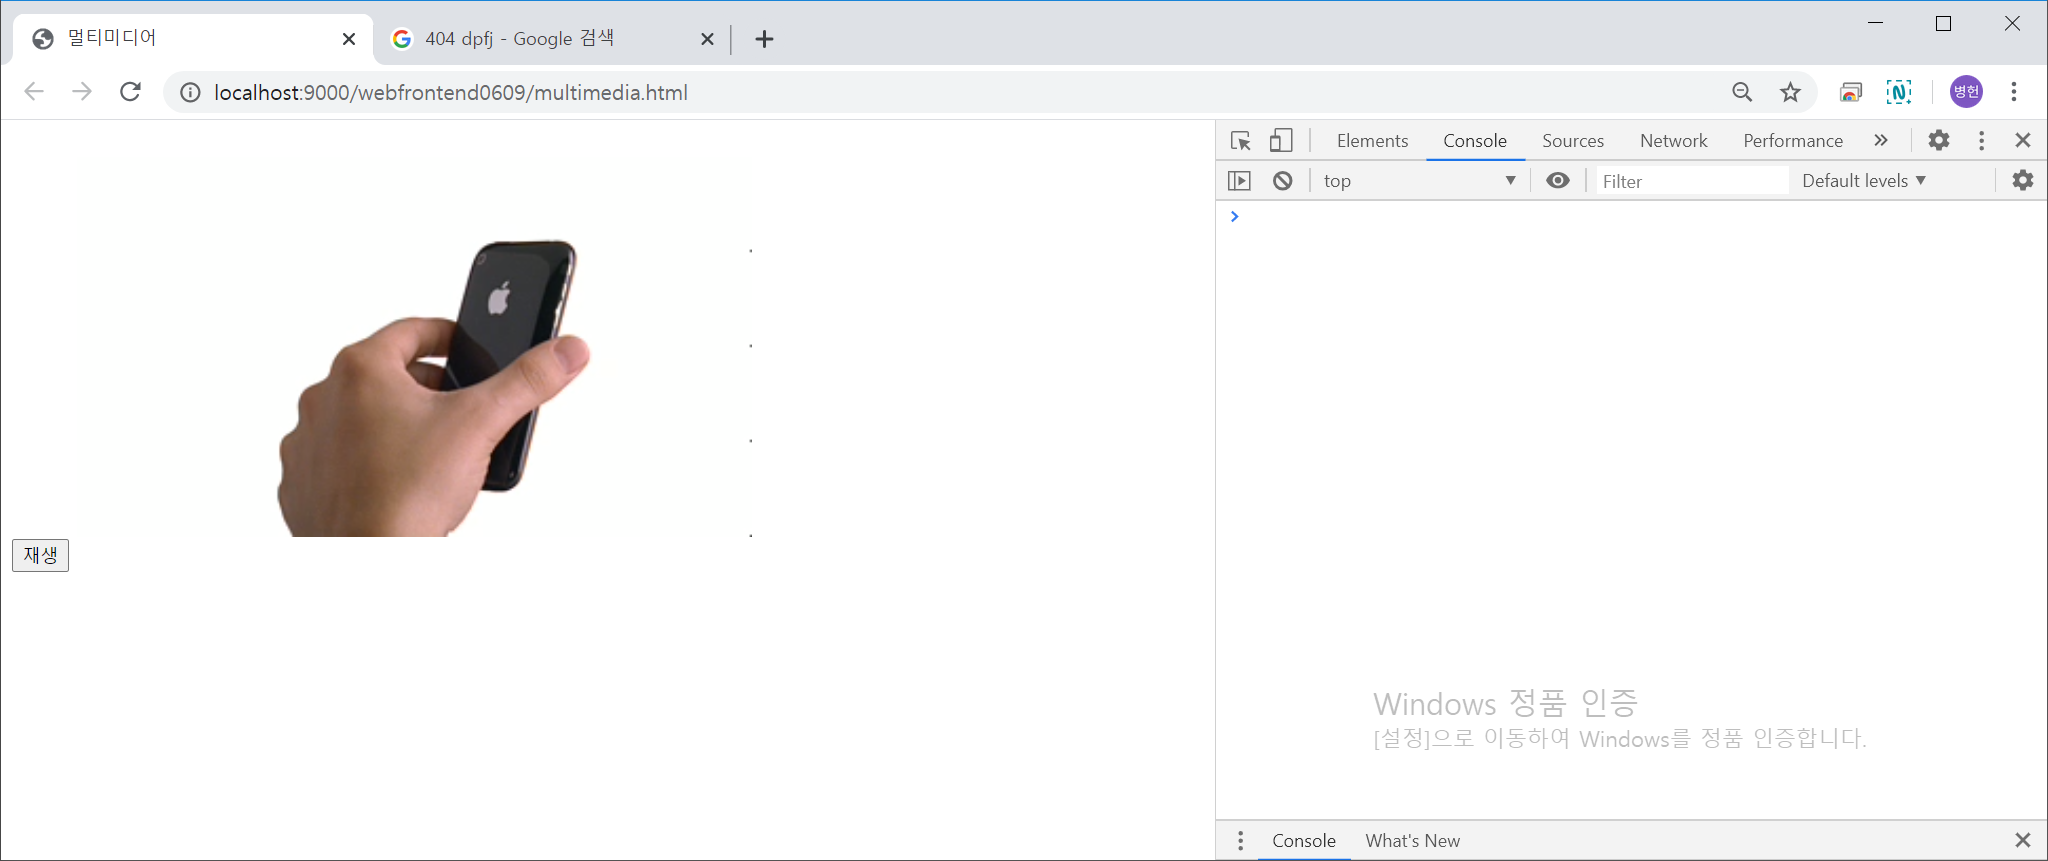The width and height of the screenshot is (2048, 861).
Task: Close the DevTools panel
Action: (2023, 140)
